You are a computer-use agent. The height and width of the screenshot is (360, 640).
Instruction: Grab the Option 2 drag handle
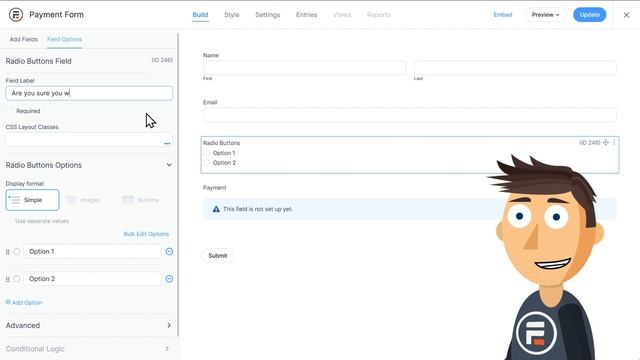click(8, 280)
